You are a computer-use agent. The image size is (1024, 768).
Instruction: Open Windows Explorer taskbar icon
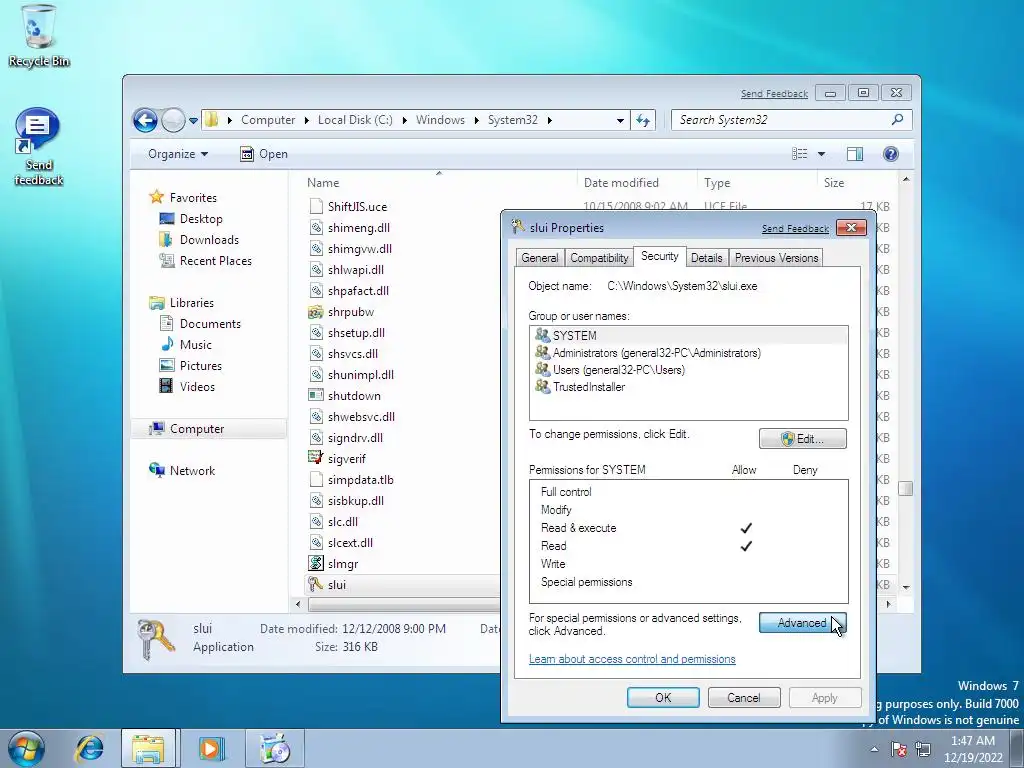coord(149,748)
